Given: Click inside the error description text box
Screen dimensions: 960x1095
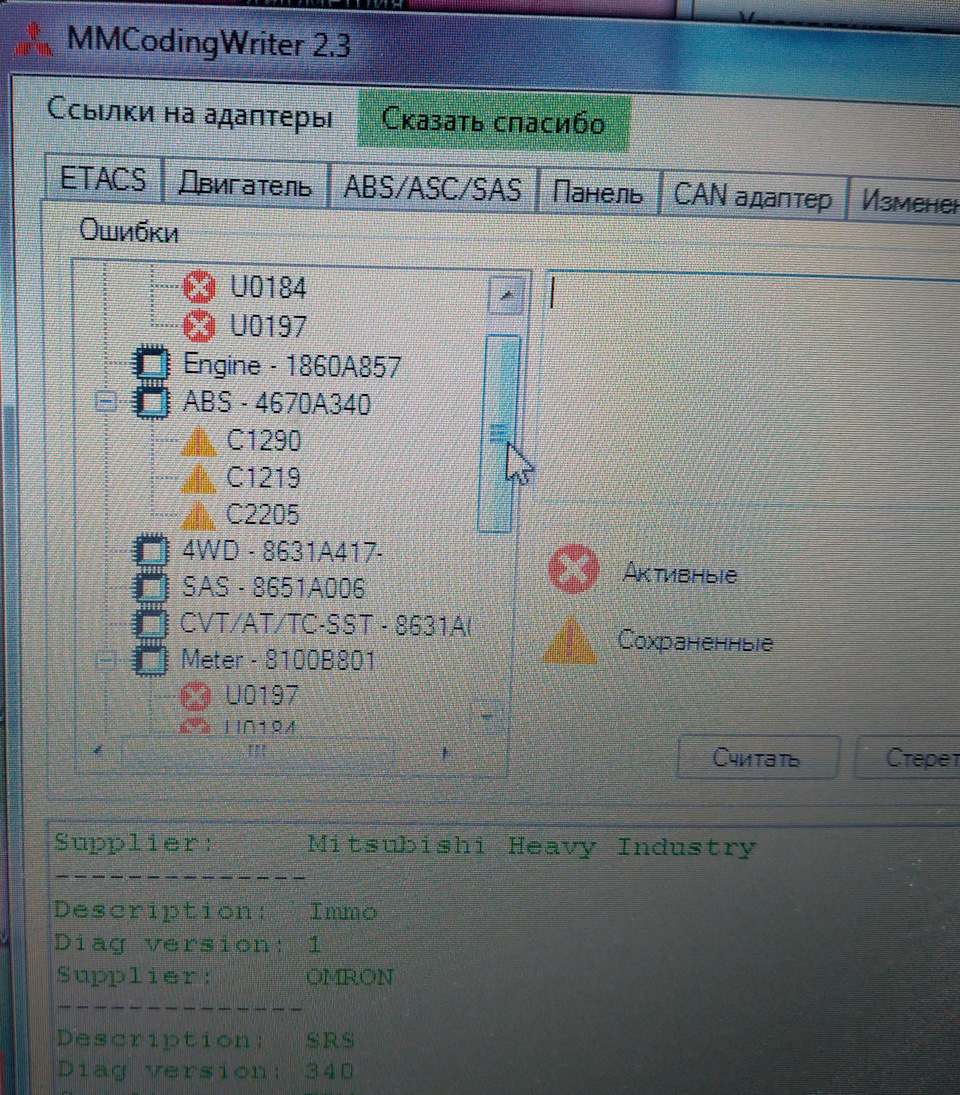Looking at the screenshot, I should point(753,388).
